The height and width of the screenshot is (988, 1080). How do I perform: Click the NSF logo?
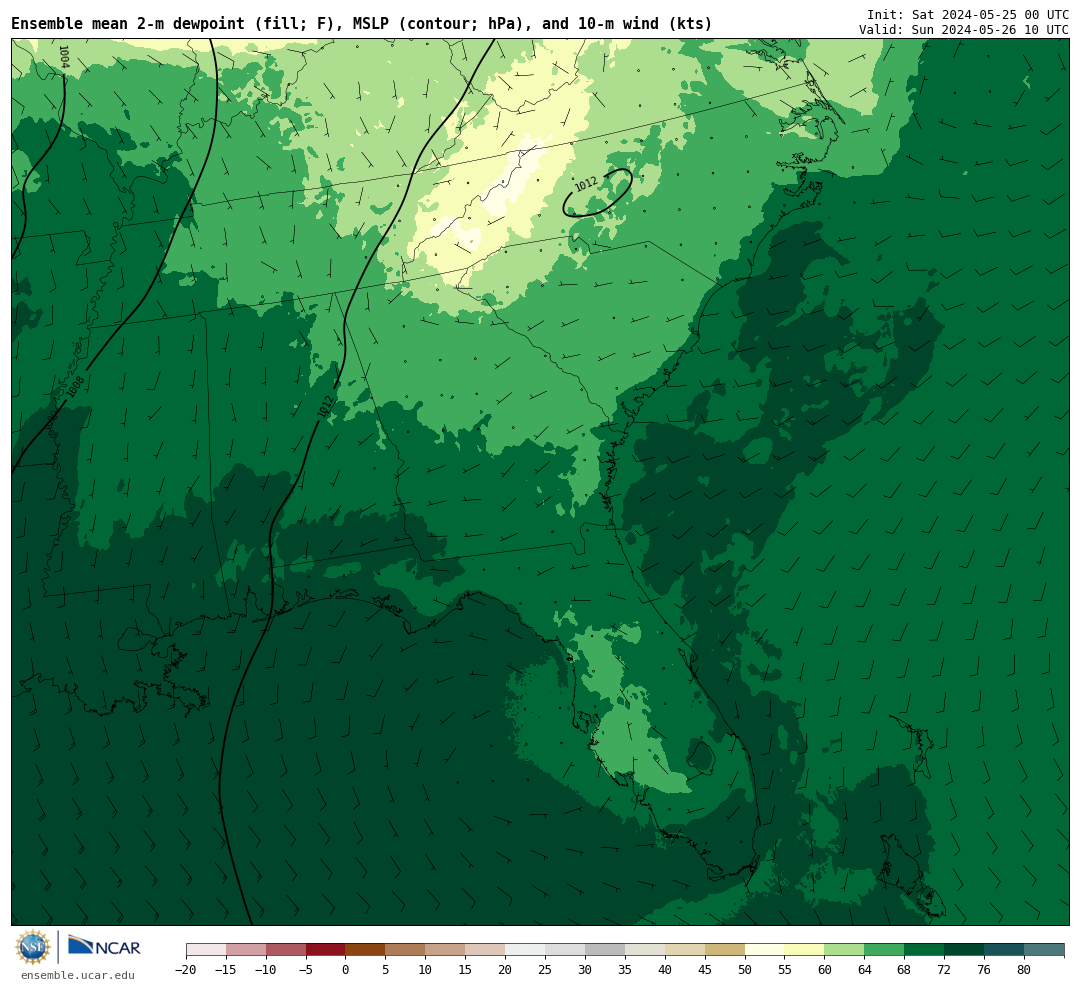tap(33, 947)
